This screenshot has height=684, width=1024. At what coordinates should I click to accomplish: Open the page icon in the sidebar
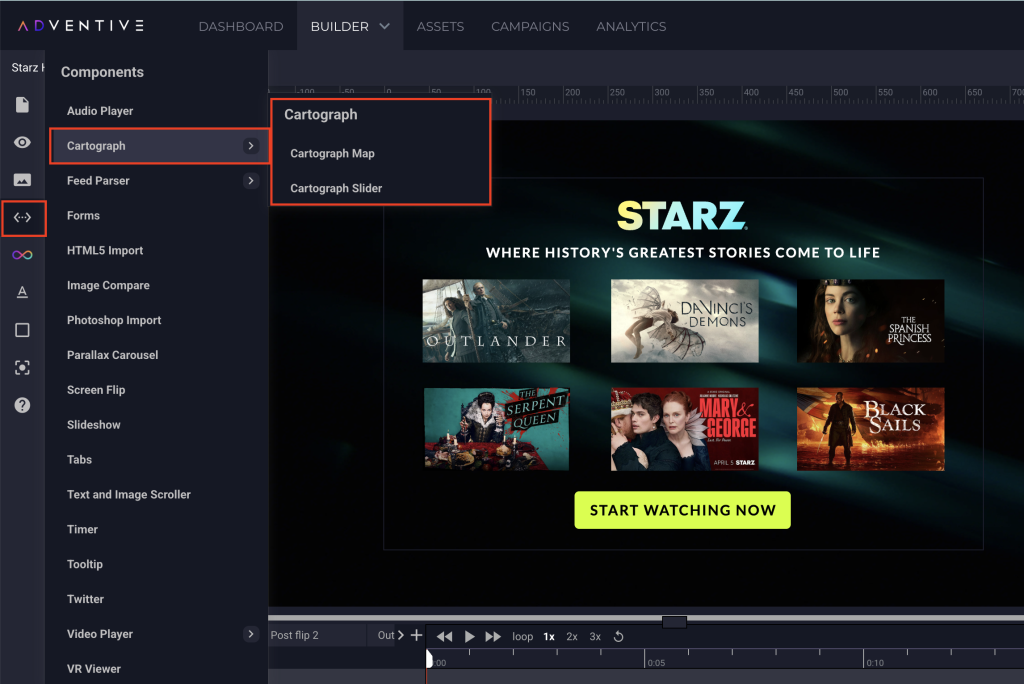[x=22, y=105]
